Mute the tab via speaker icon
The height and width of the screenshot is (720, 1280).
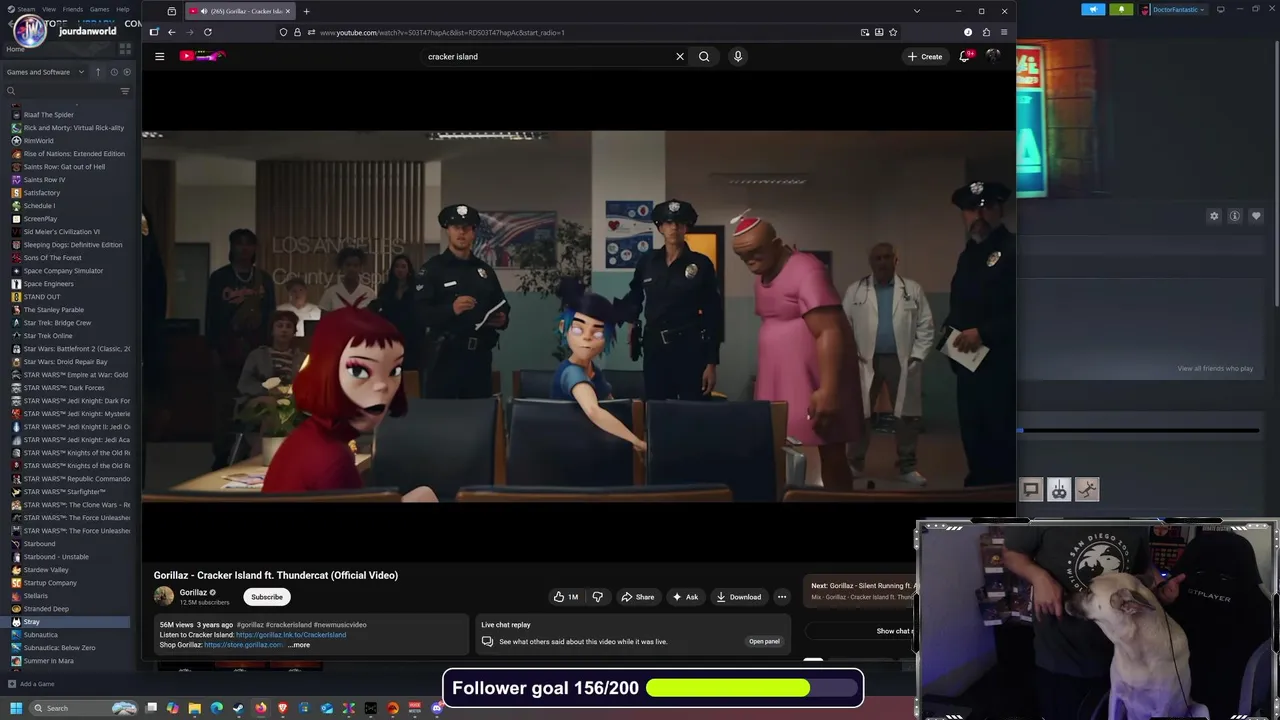pyautogui.click(x=204, y=11)
